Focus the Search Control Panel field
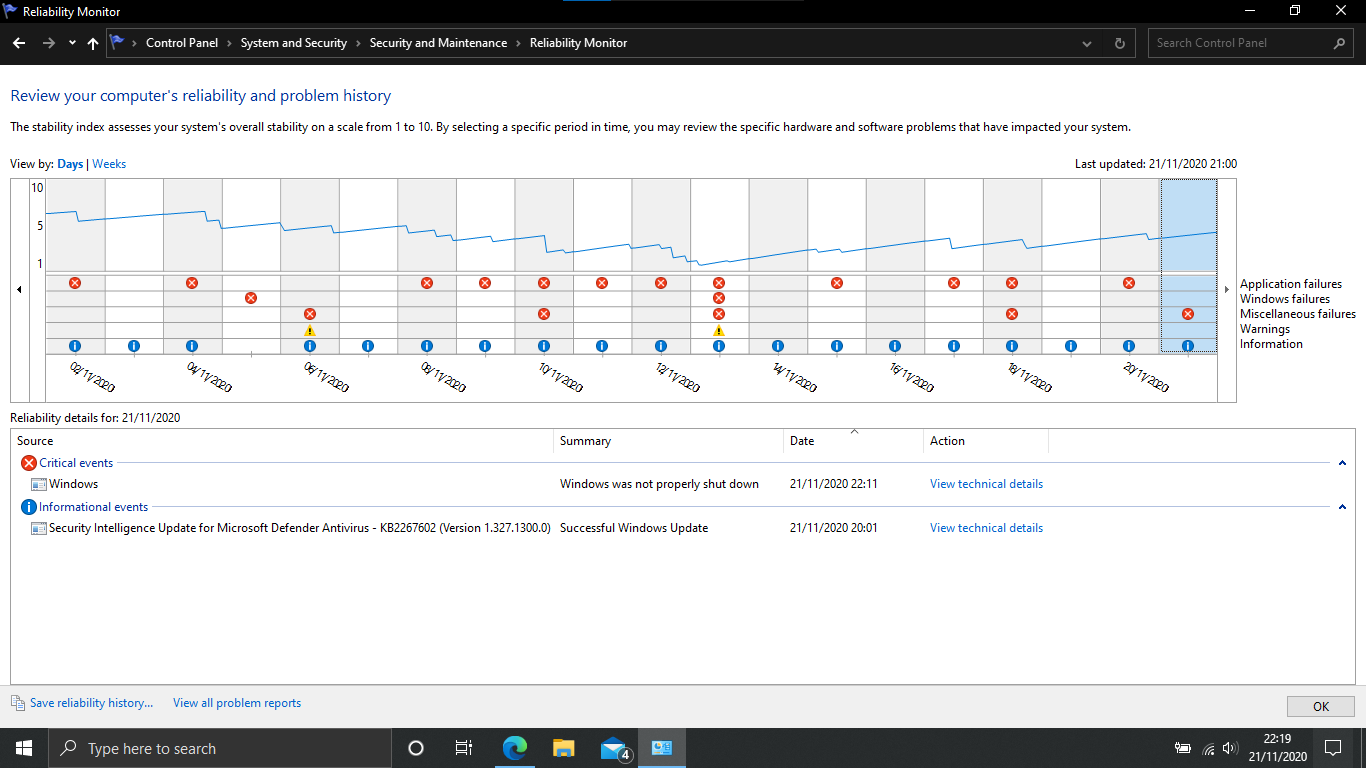The width and height of the screenshot is (1366, 768). tap(1240, 43)
